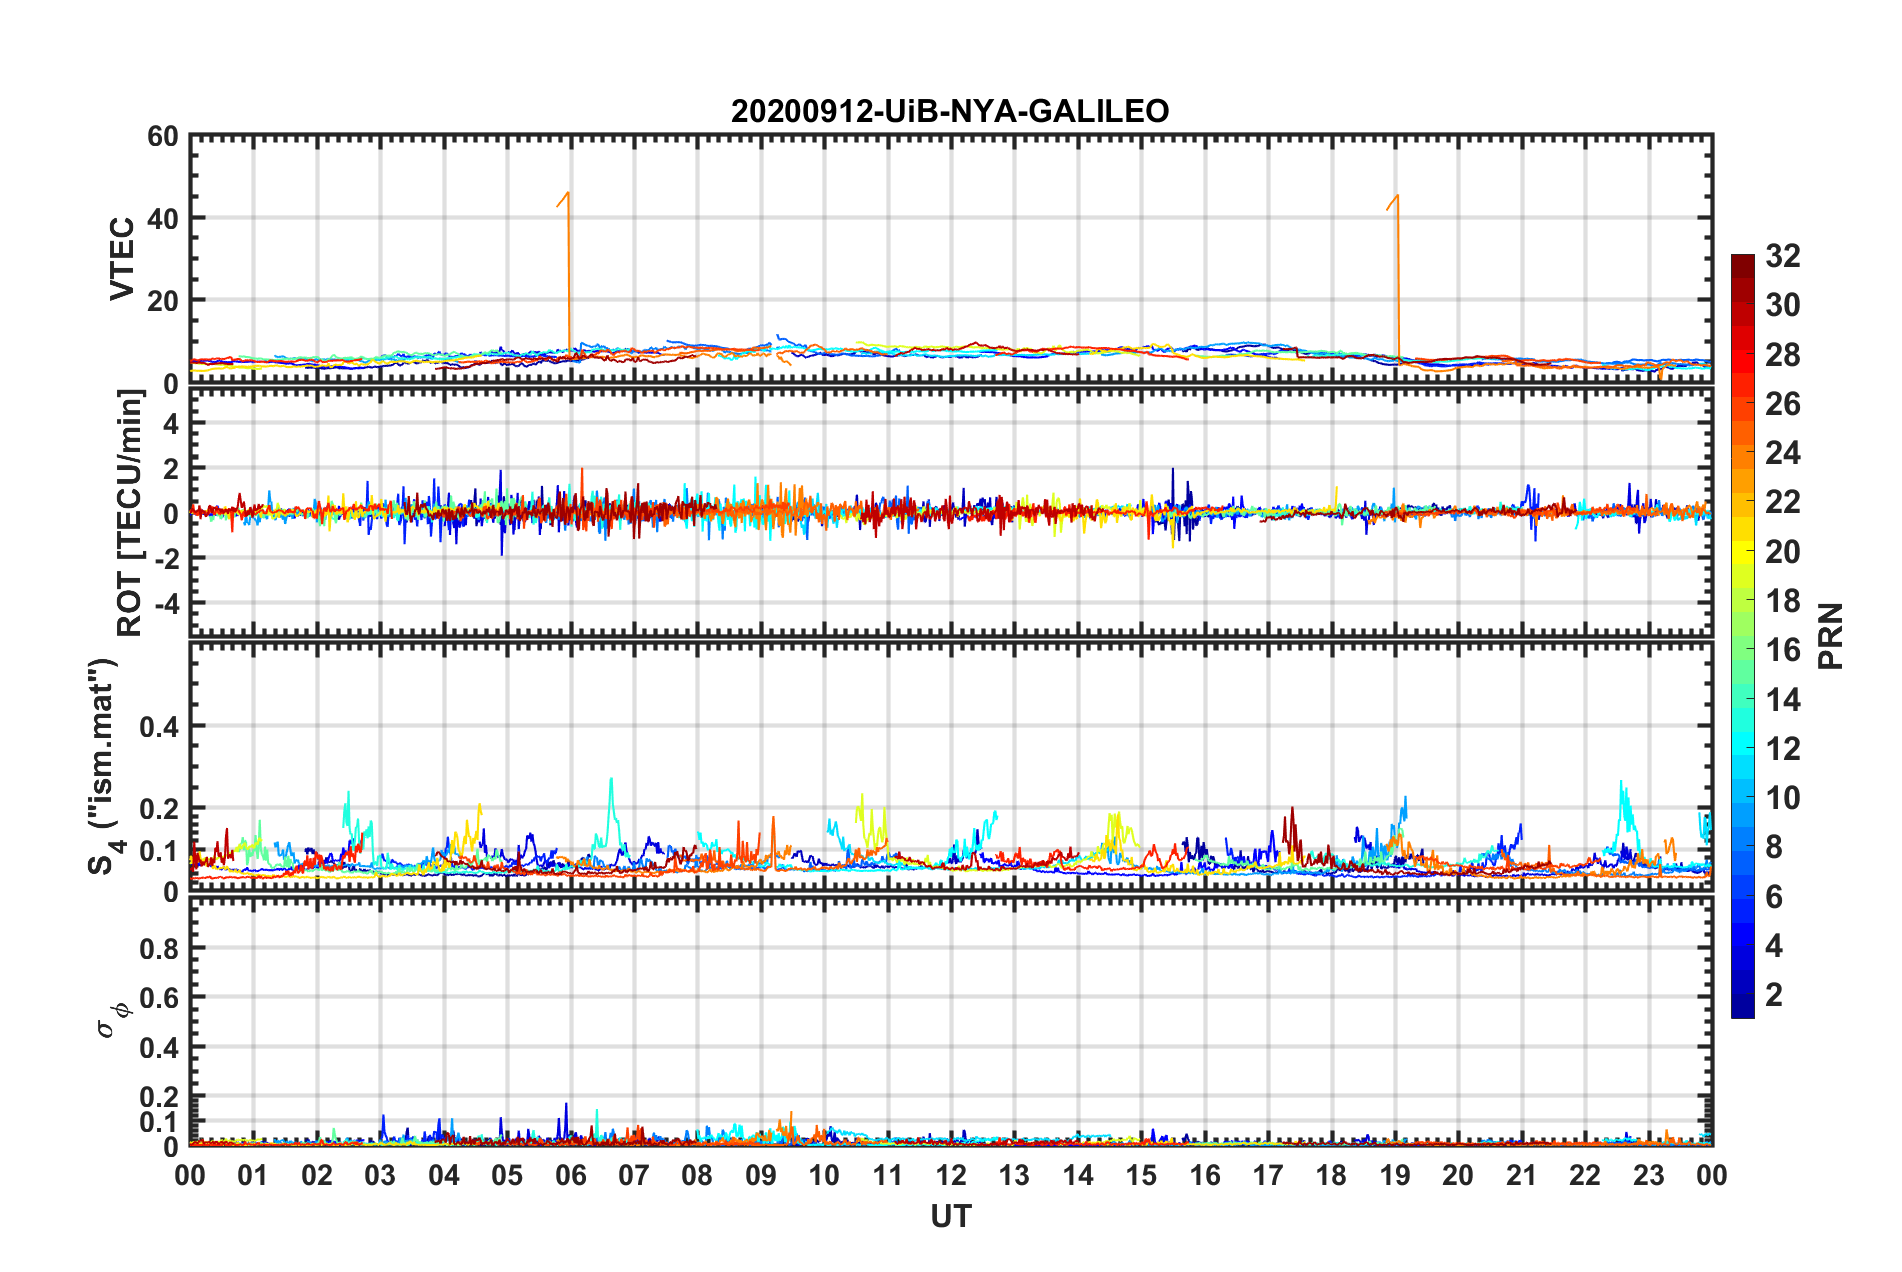
Task: Click the PRN jet colorbar strip
Action: (1743, 636)
